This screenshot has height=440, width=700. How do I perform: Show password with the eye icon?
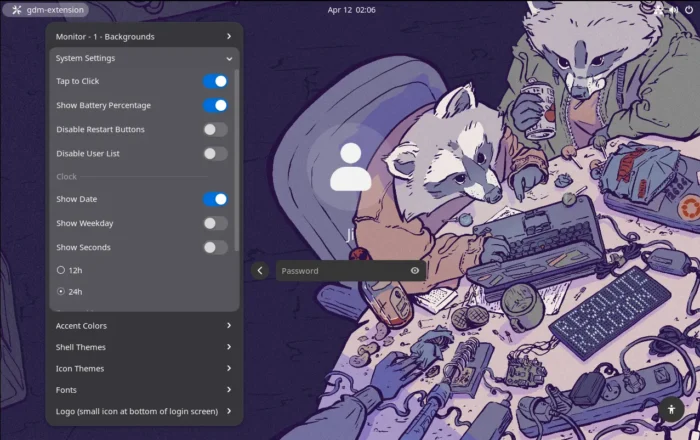tap(415, 270)
